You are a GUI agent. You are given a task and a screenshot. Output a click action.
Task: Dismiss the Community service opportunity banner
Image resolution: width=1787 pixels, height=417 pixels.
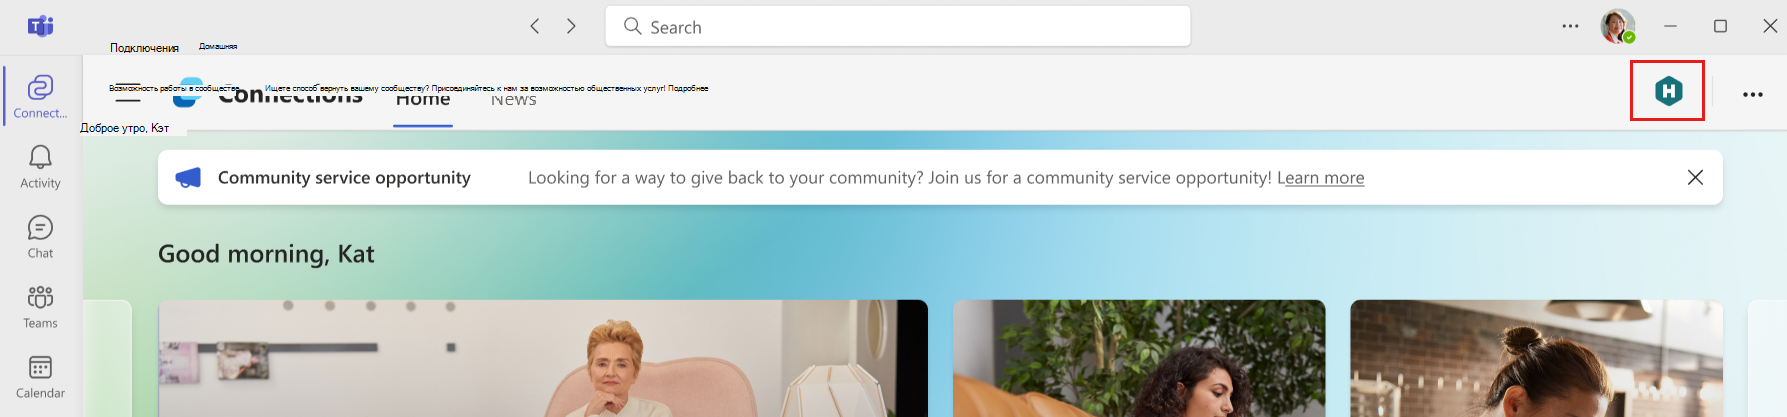tap(1695, 177)
